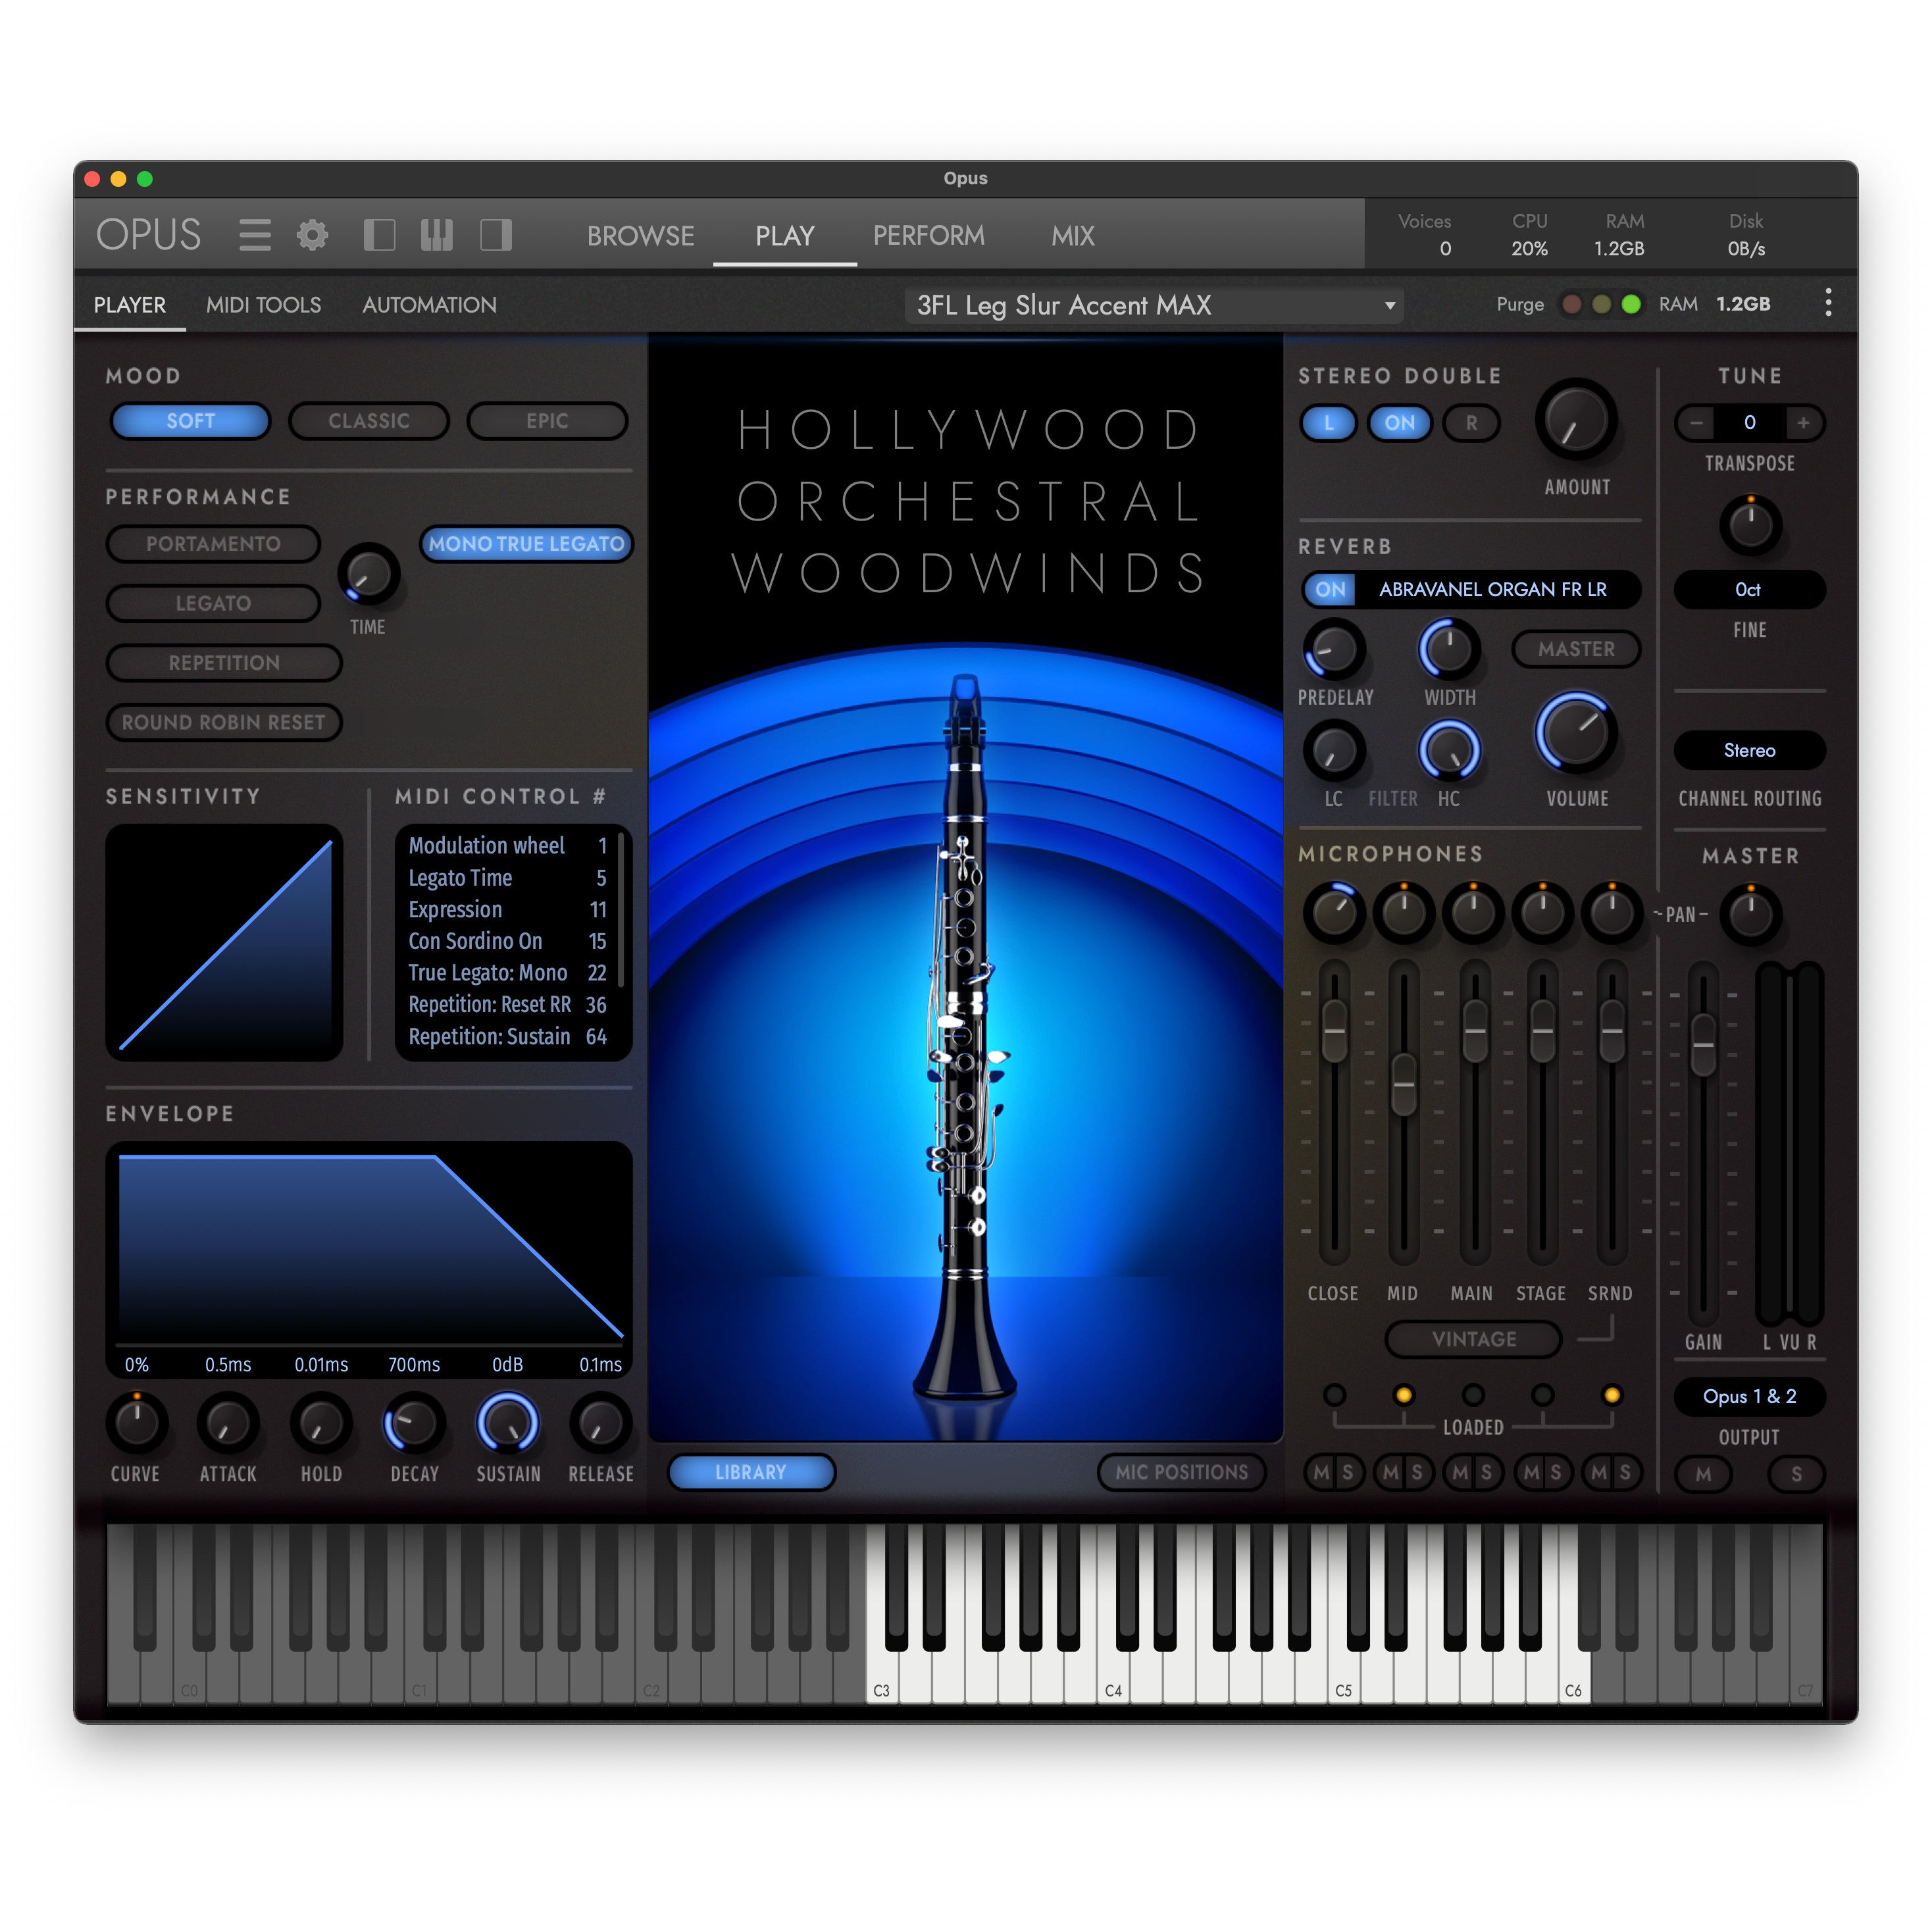Switch to the Mix tab

click(x=1072, y=236)
